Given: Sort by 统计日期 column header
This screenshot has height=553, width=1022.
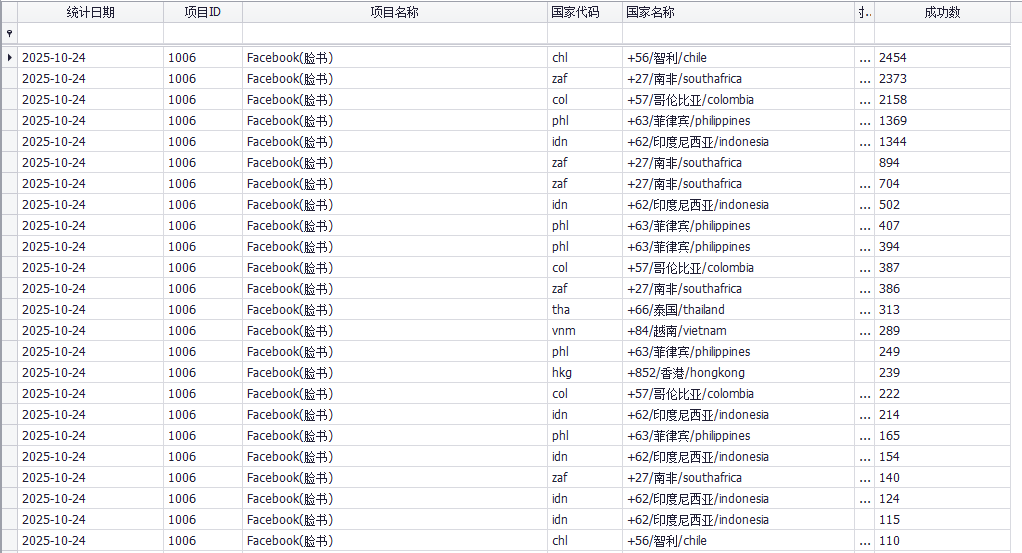Looking at the screenshot, I should coord(91,12).
